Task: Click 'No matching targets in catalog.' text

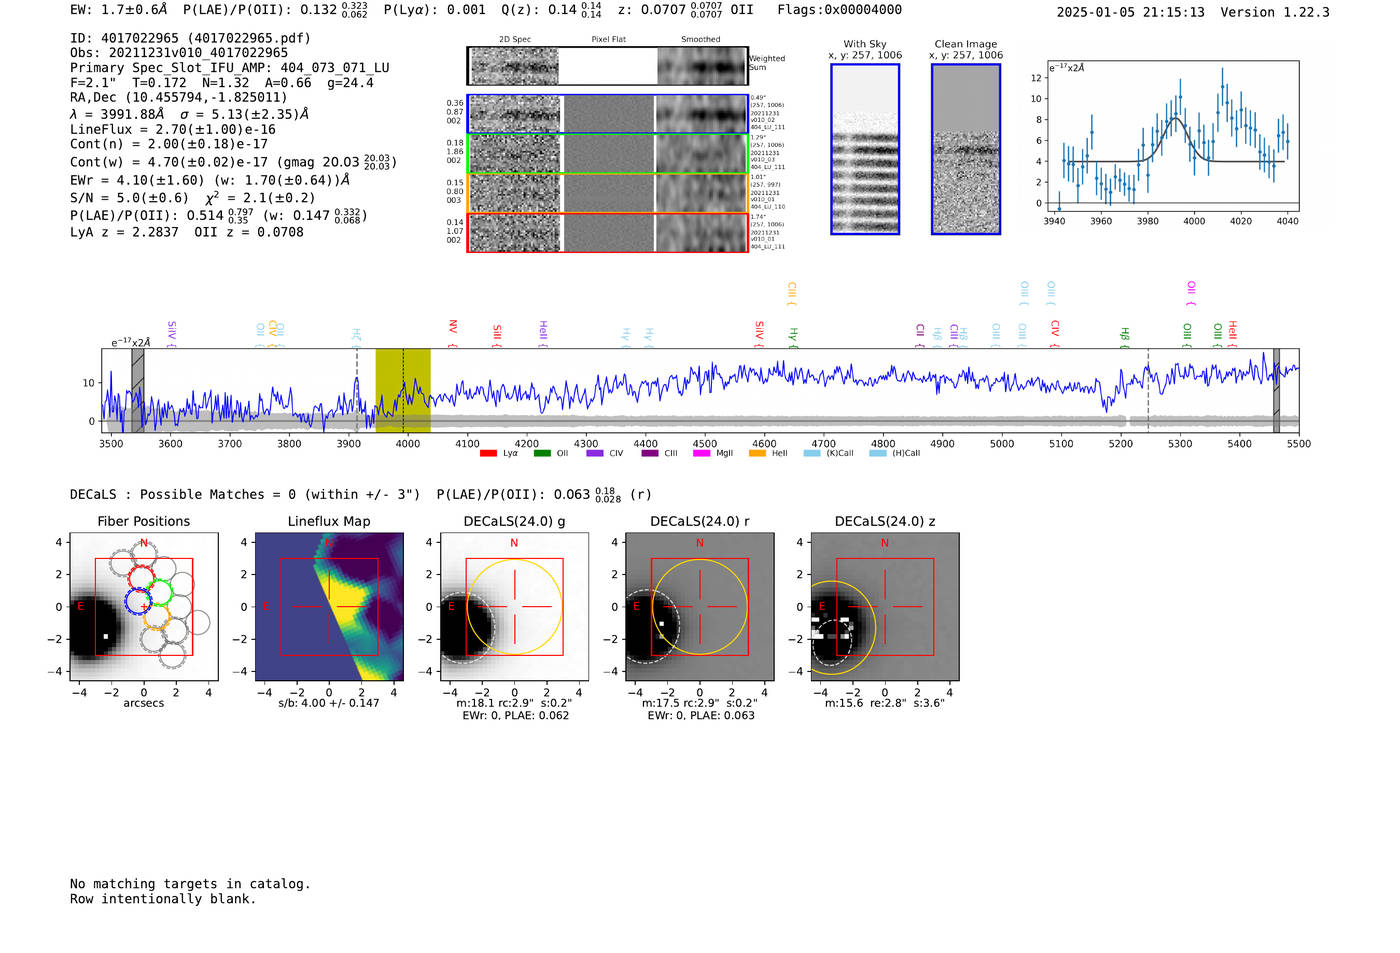Action: click(x=190, y=884)
